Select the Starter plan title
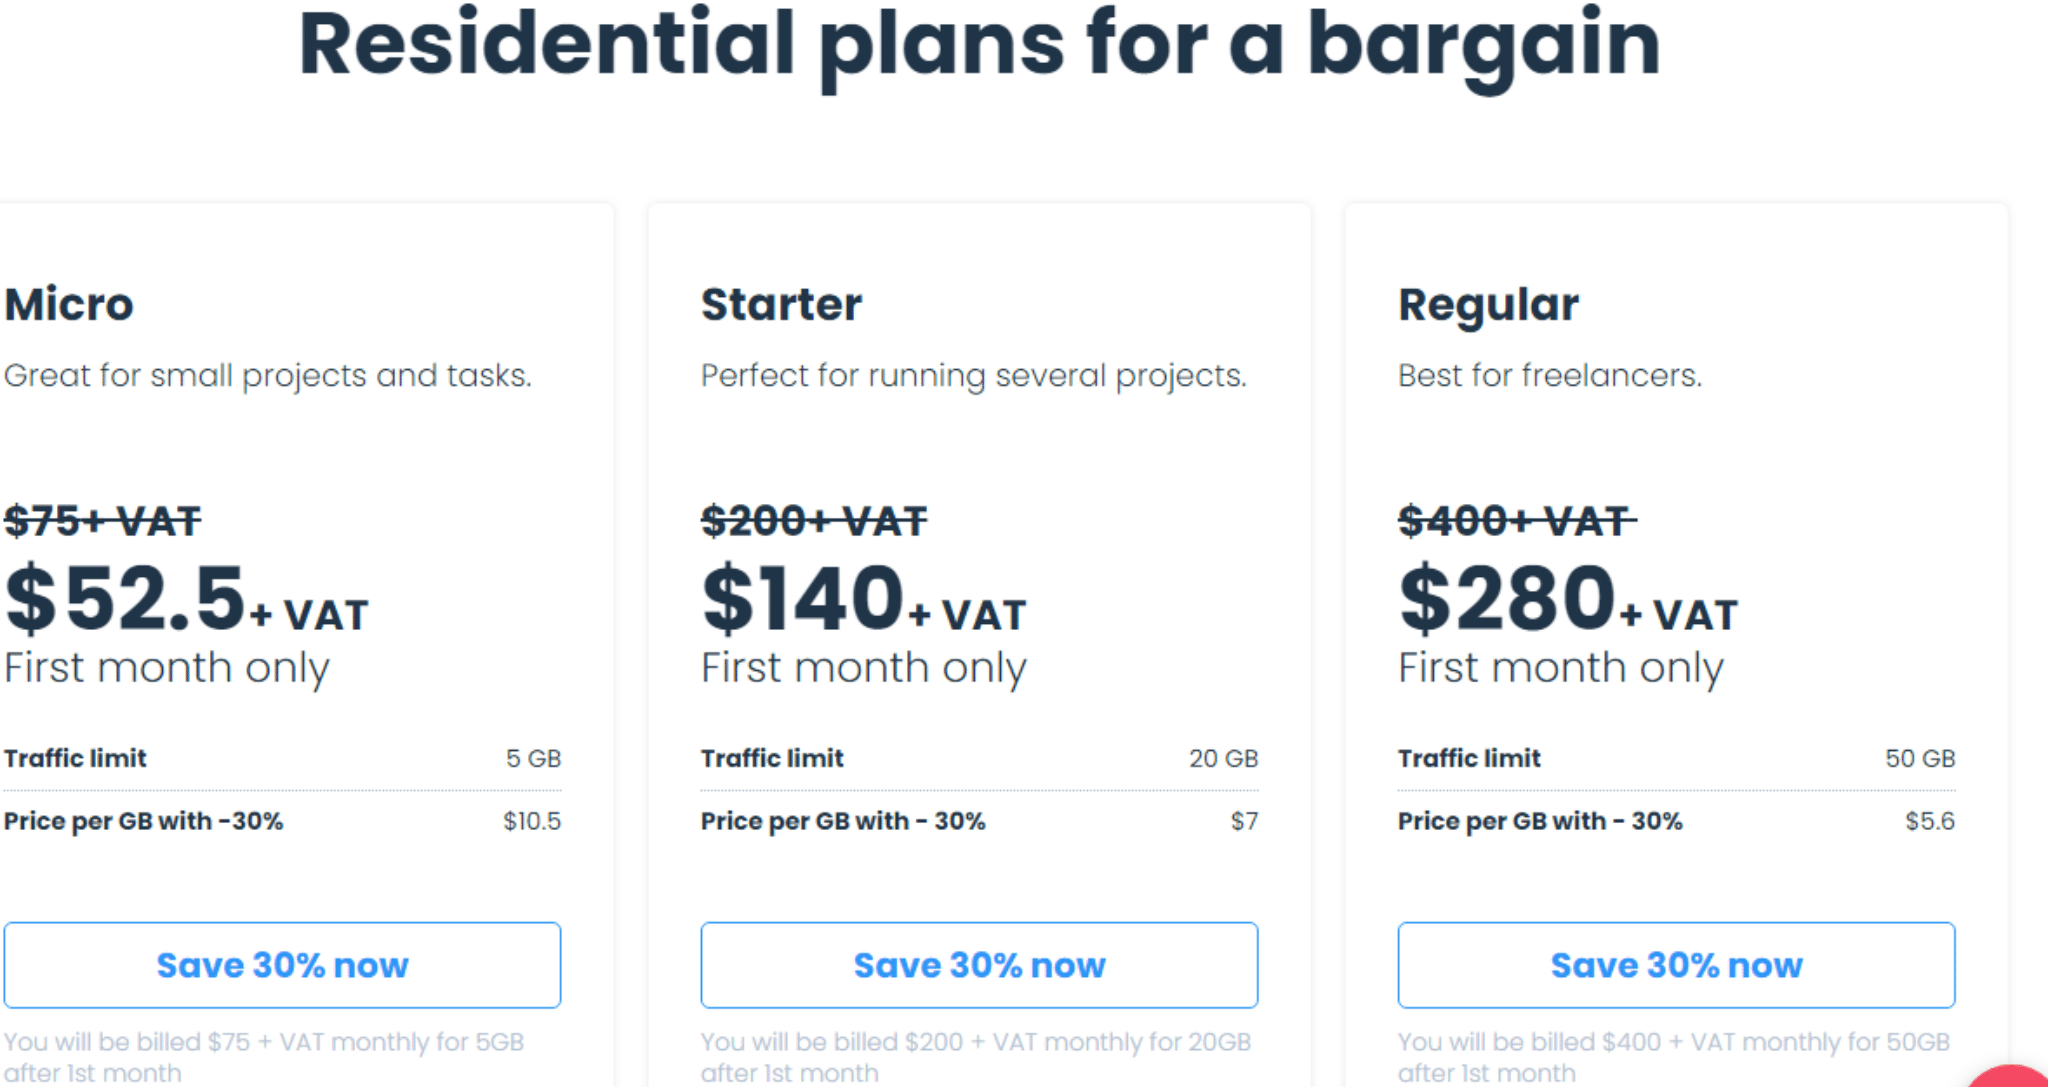 pos(781,304)
